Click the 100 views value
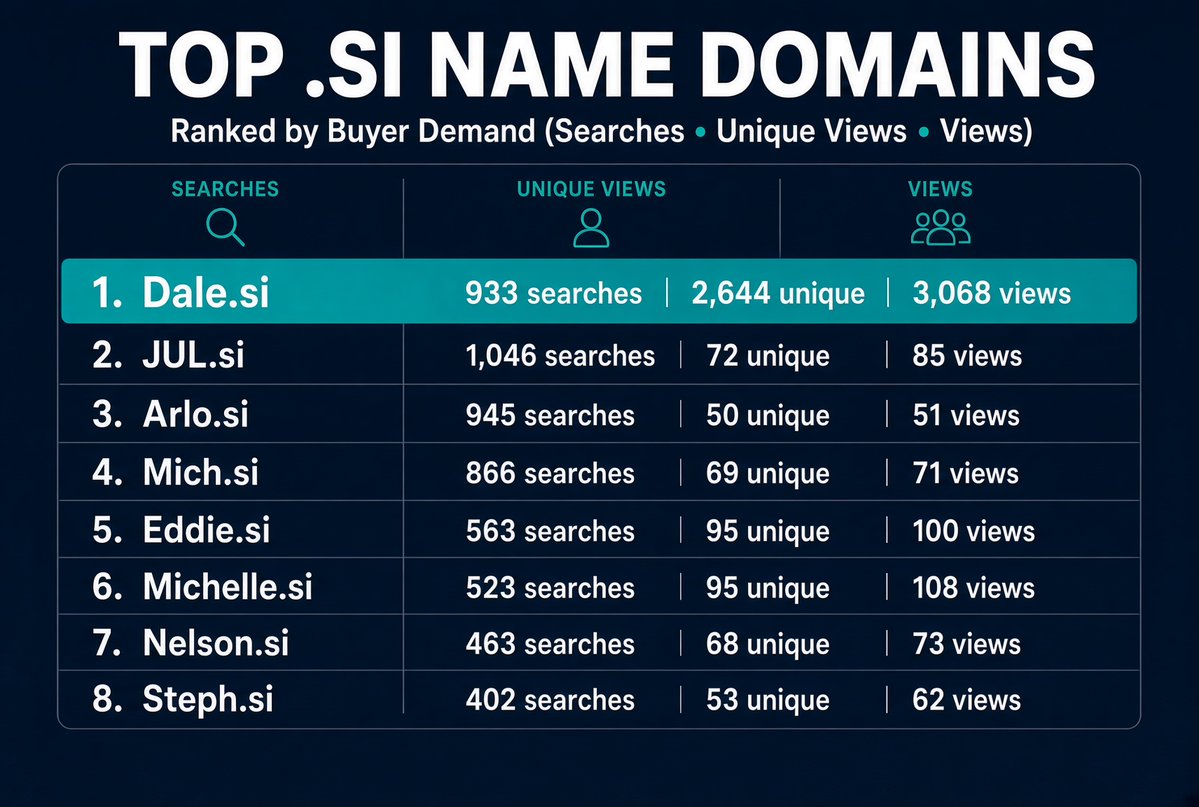The width and height of the screenshot is (1199, 807). coord(973,531)
